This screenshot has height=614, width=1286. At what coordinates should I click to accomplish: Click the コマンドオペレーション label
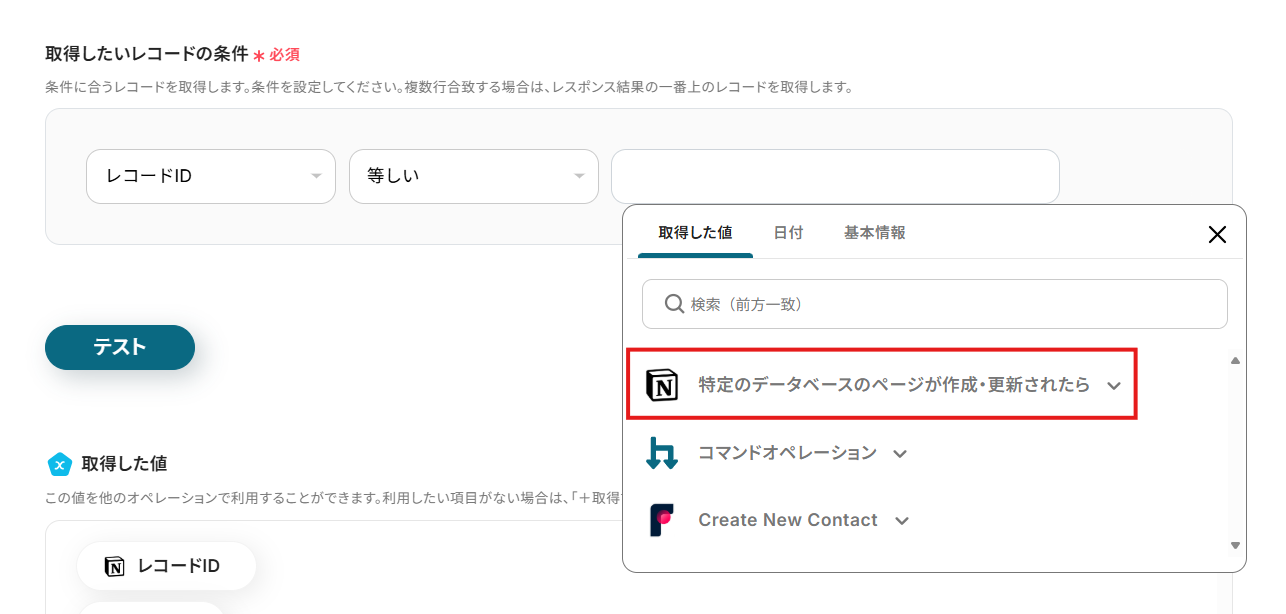pos(787,453)
